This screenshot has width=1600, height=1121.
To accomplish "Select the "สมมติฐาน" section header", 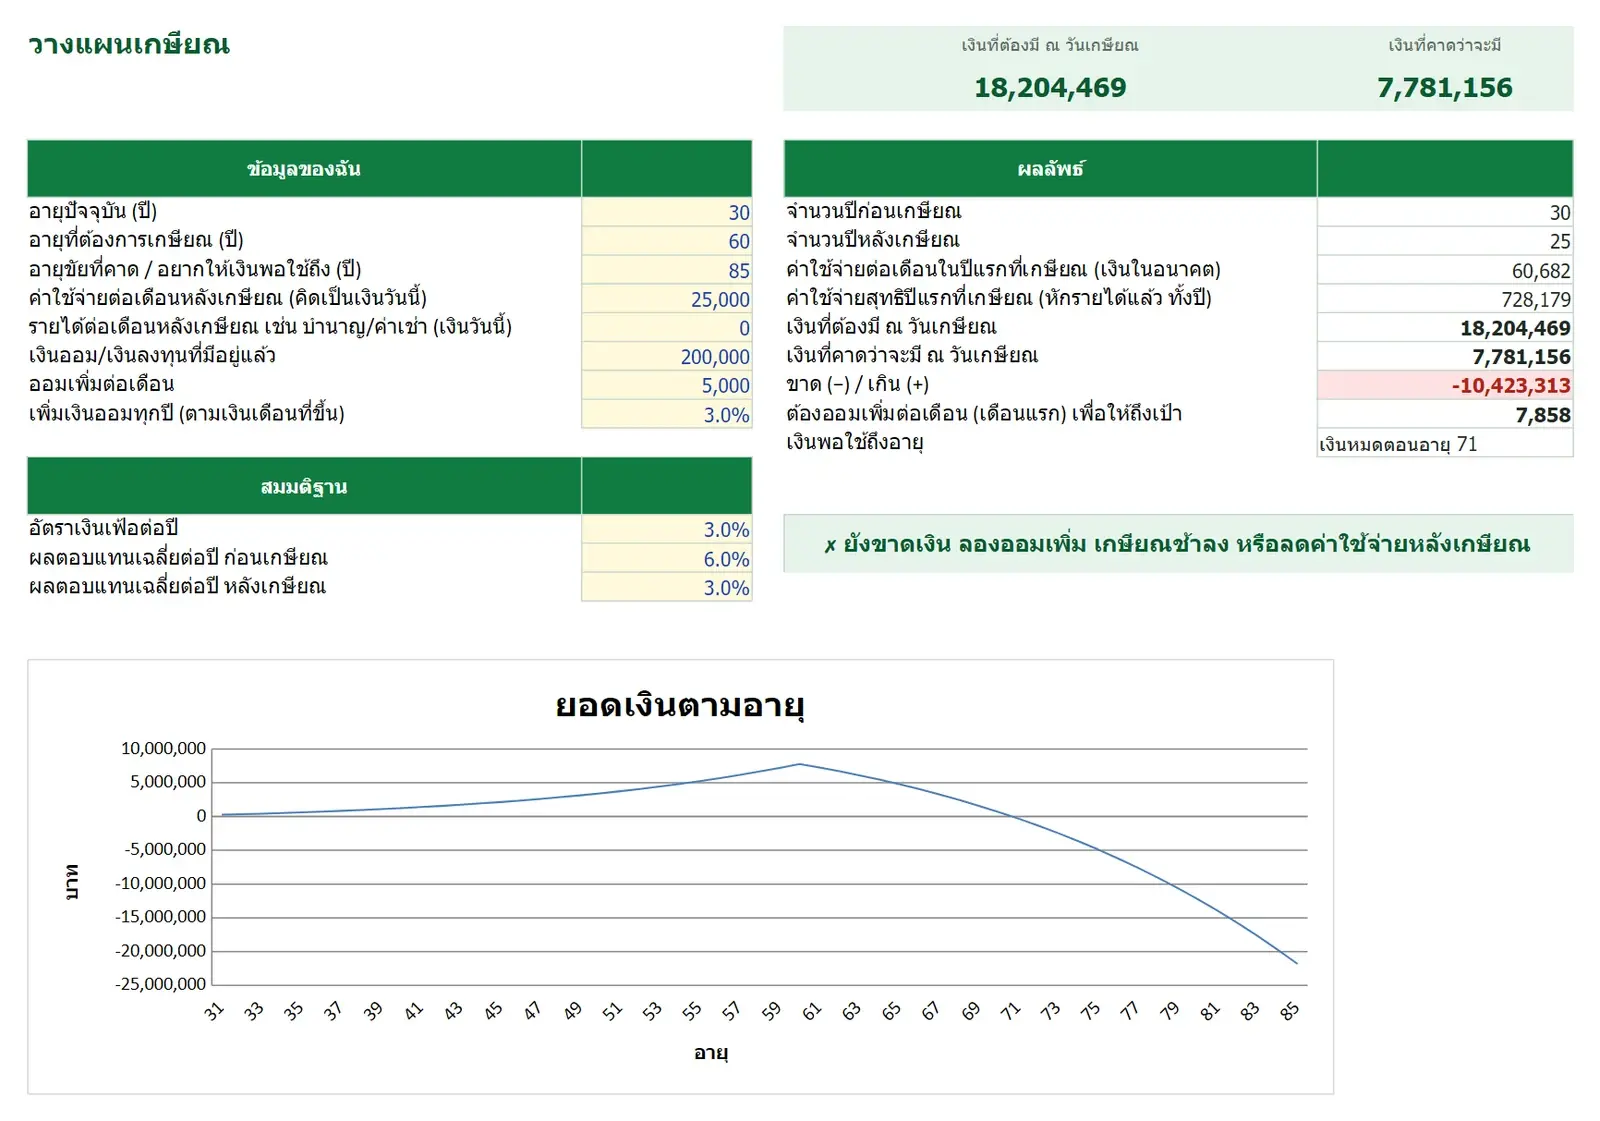I will pos(304,487).
